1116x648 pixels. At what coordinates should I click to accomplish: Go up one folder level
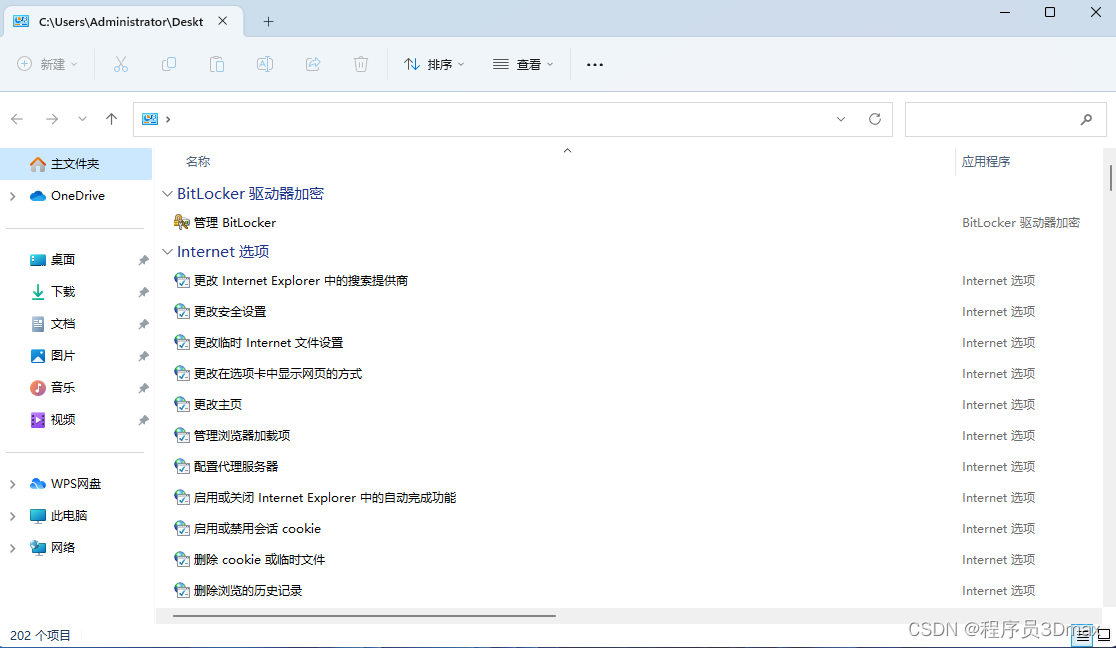click(x=112, y=119)
